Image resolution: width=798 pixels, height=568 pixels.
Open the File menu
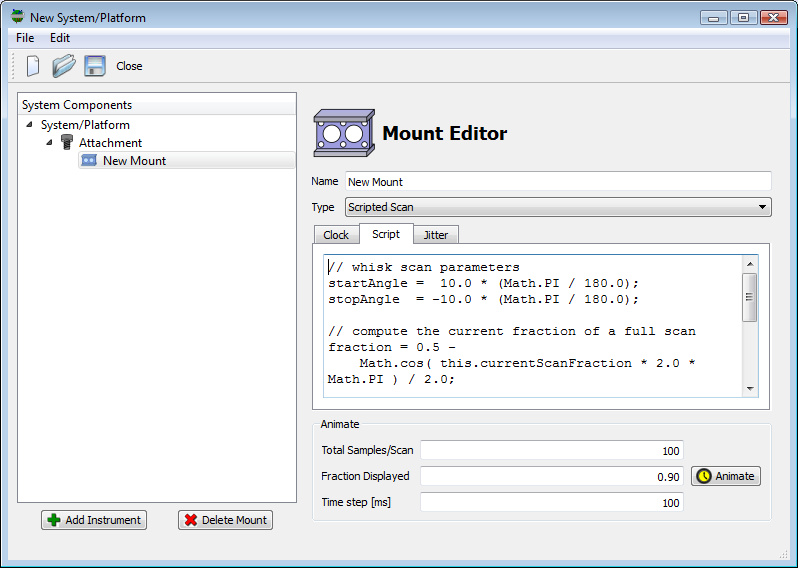tap(25, 38)
